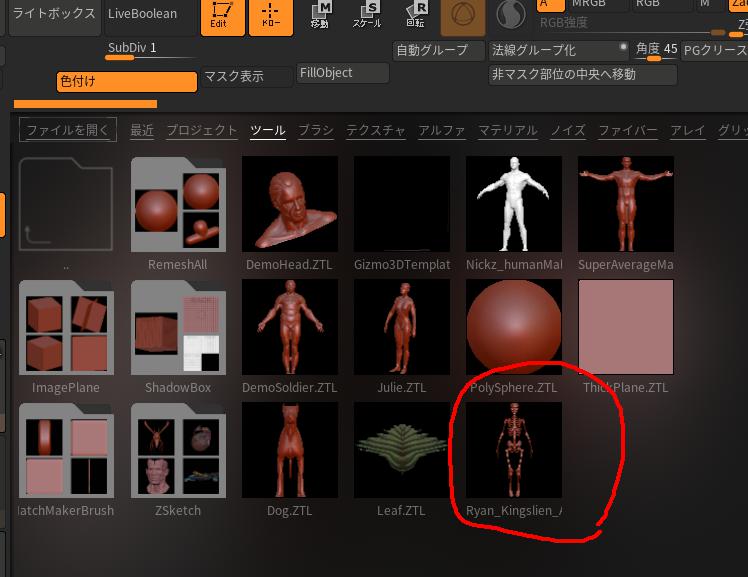Switch to the アレイ (Array) tab
The width and height of the screenshot is (748, 577).
(x=688, y=130)
